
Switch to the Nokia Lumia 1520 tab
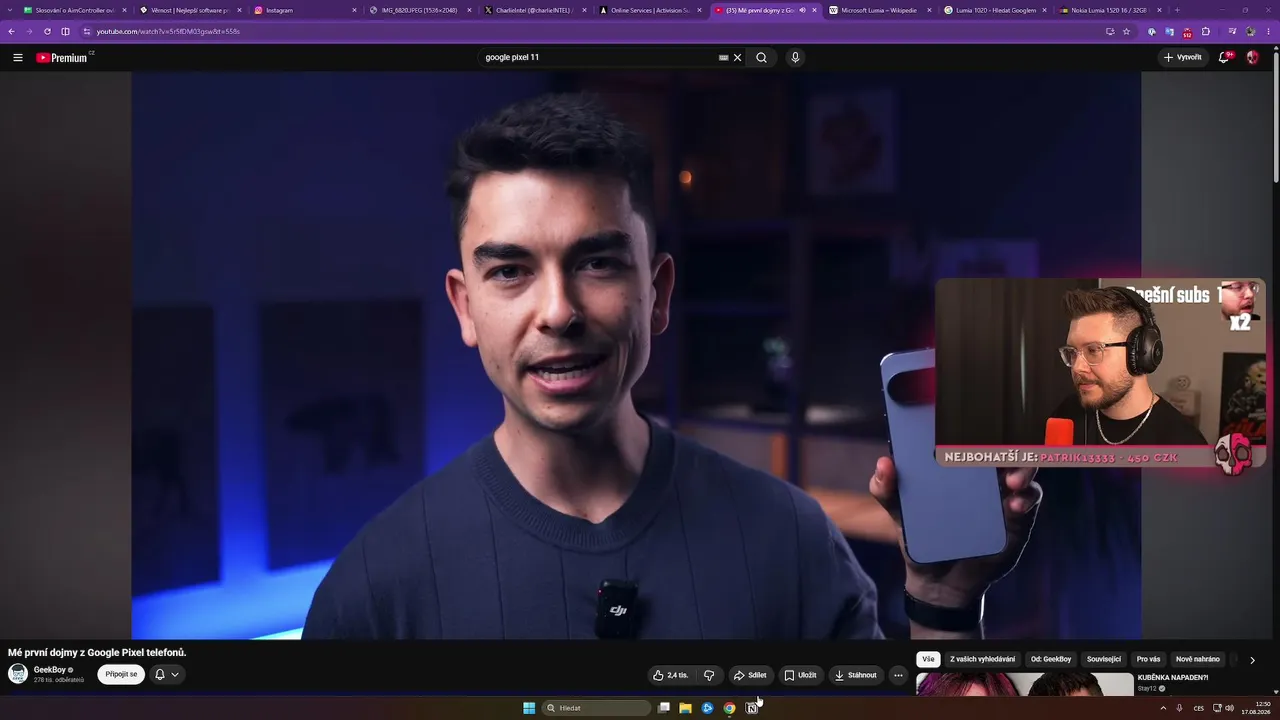point(1111,10)
